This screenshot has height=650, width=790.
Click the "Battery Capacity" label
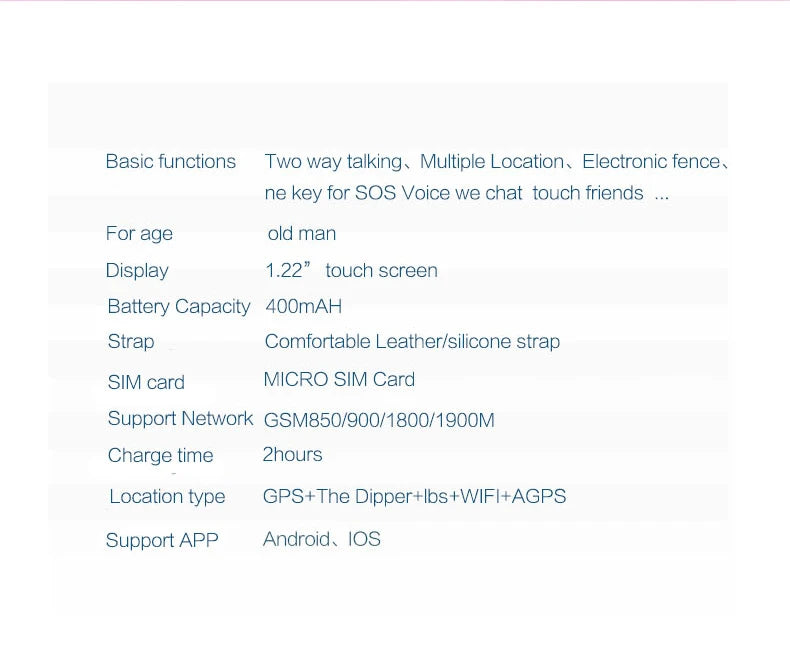[179, 307]
